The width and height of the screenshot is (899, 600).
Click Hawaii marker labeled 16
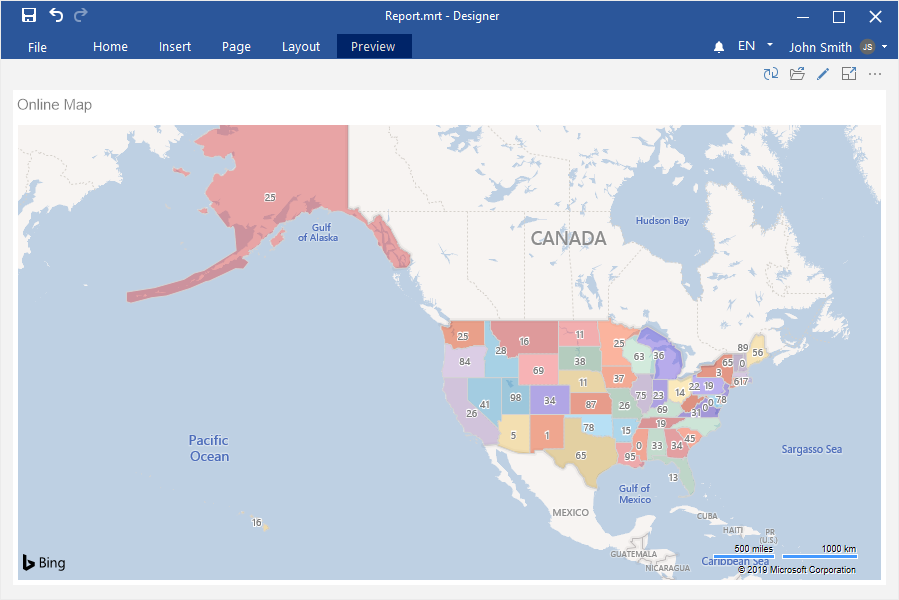point(256,522)
